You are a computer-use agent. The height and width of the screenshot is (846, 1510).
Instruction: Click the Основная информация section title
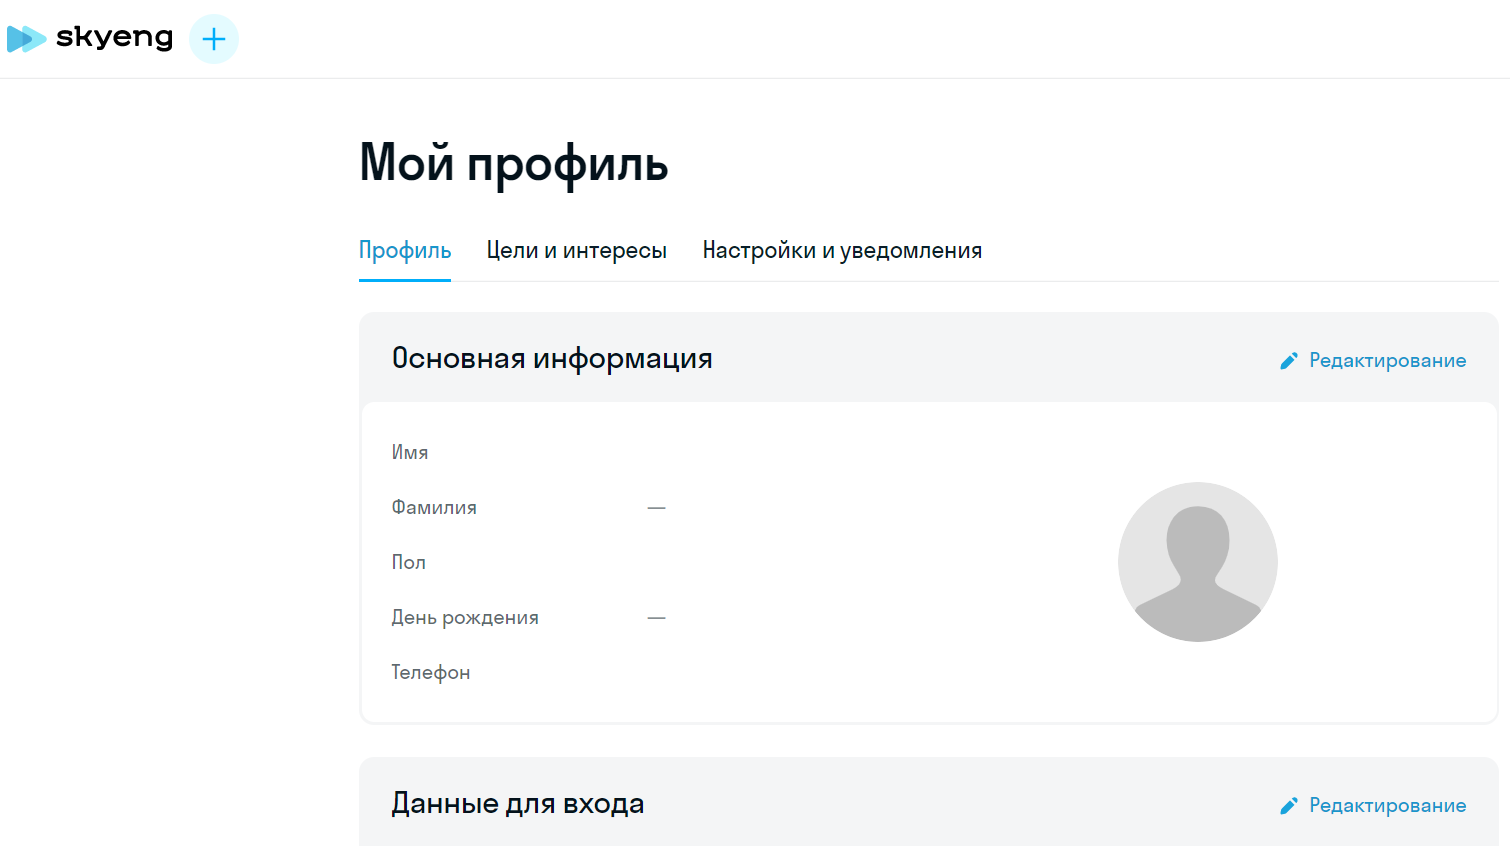[552, 358]
